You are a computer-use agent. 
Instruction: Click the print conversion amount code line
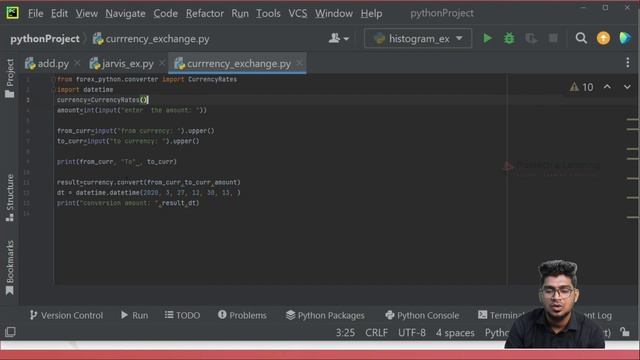tap(128, 202)
